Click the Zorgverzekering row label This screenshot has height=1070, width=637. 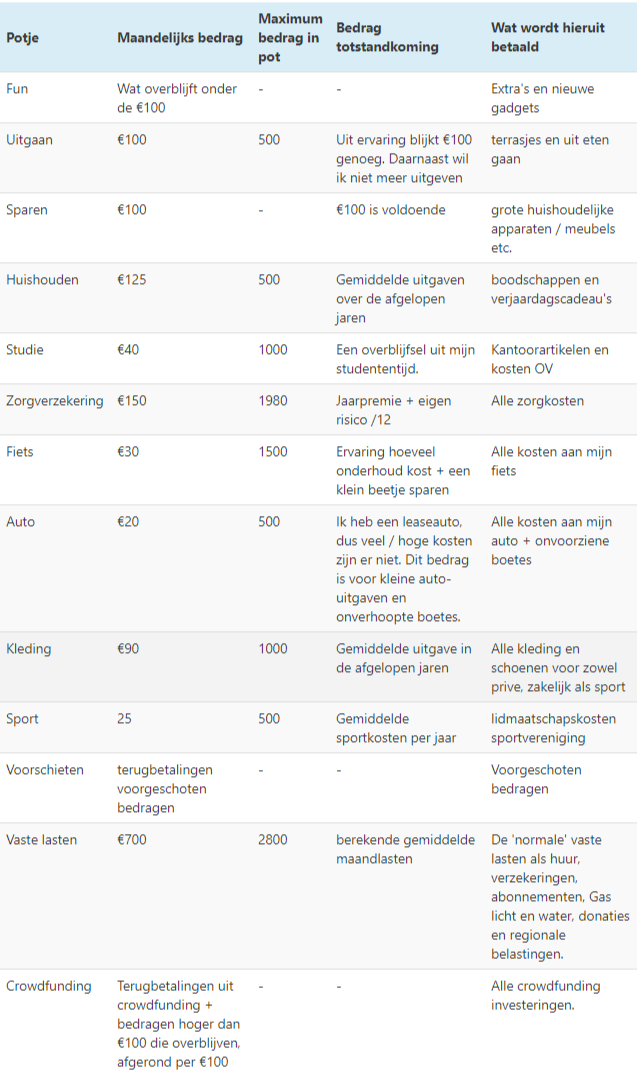(x=54, y=401)
